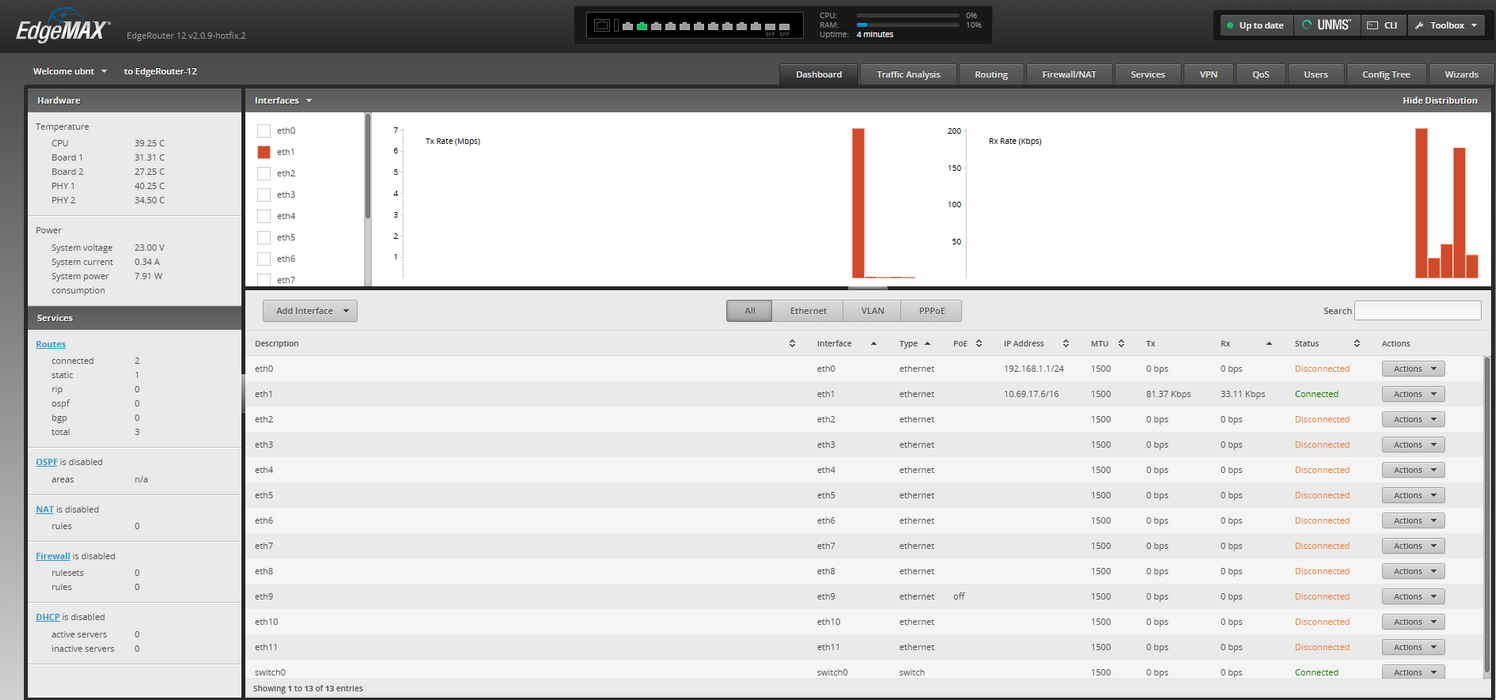Open the CLI terminal
Screen dimensions: 1496x700
(1381, 25)
